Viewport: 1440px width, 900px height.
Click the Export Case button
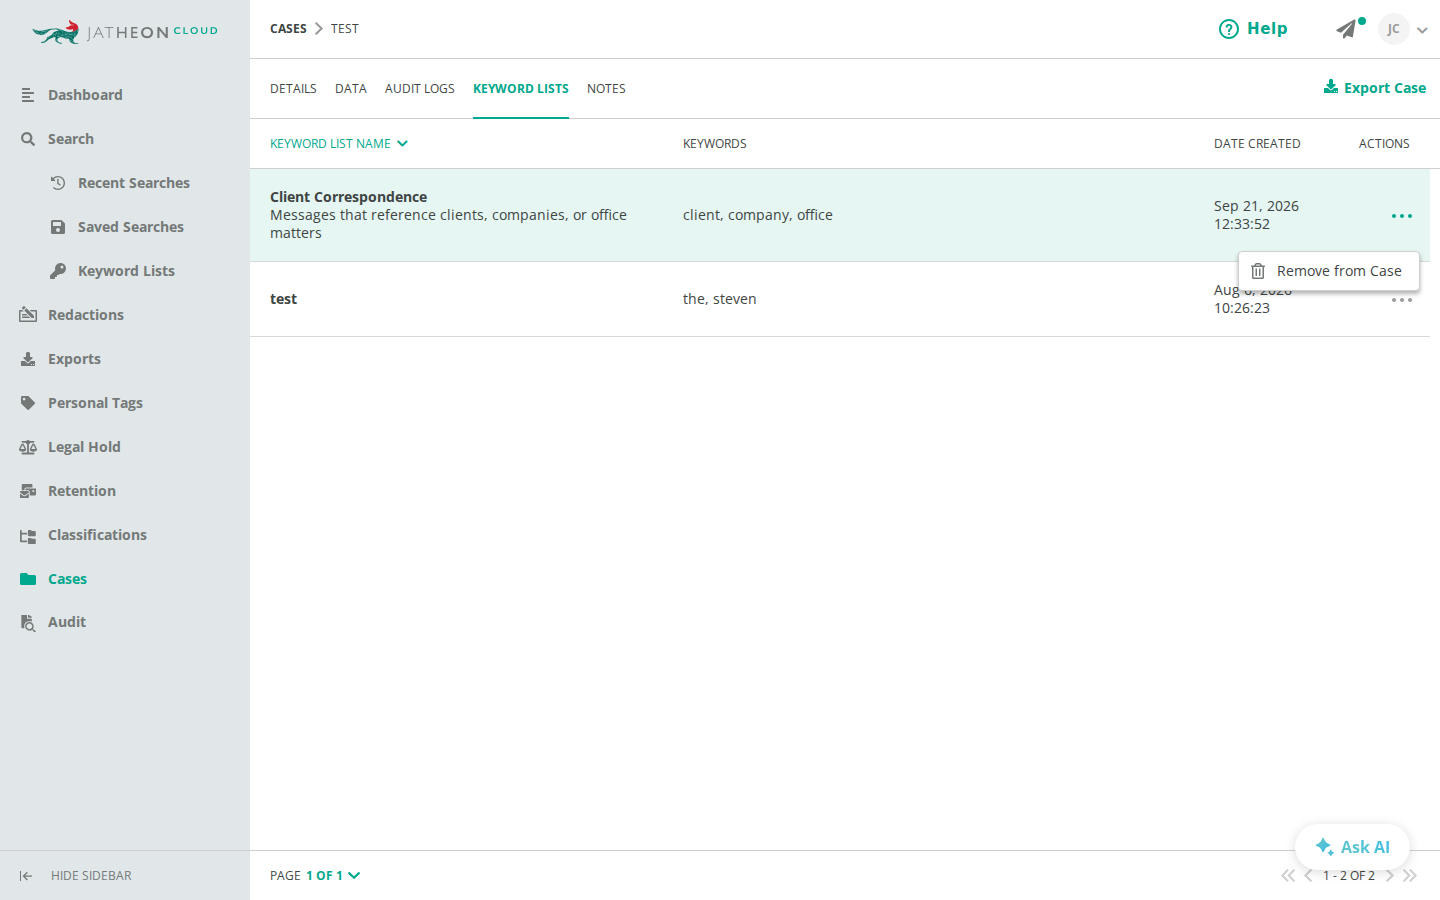click(x=1375, y=88)
